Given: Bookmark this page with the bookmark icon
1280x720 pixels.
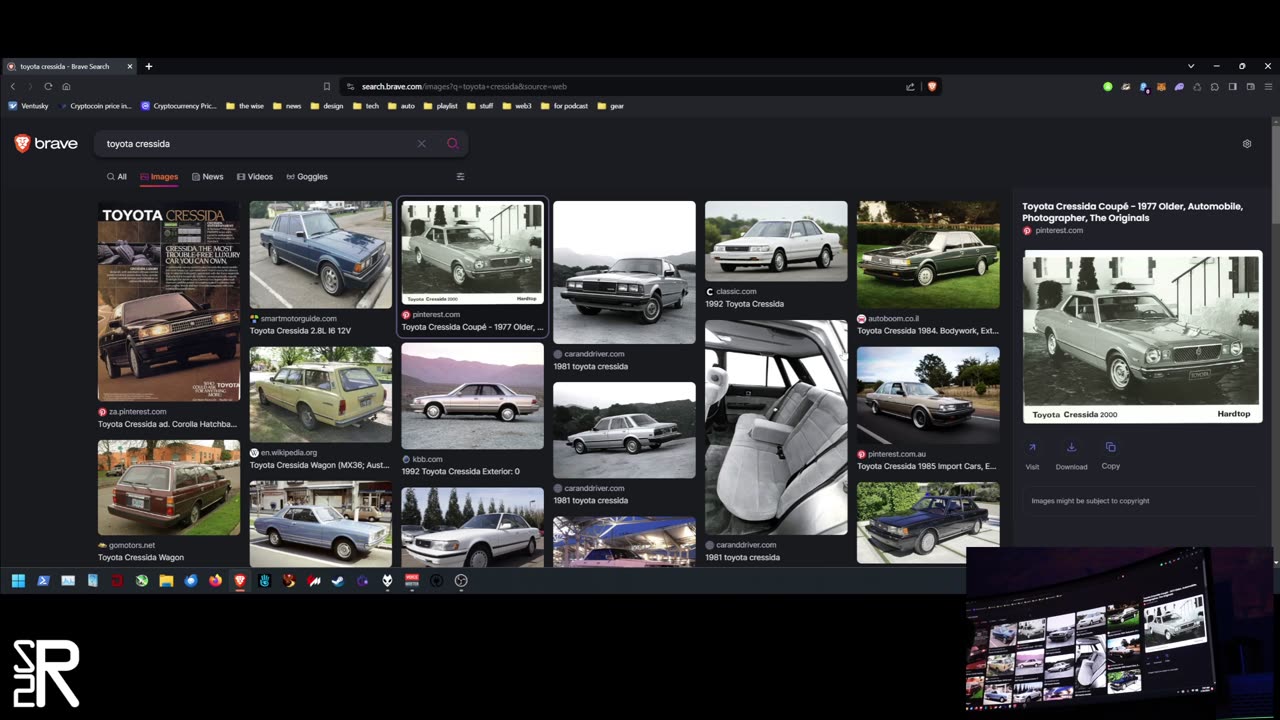Looking at the screenshot, I should click(x=326, y=87).
